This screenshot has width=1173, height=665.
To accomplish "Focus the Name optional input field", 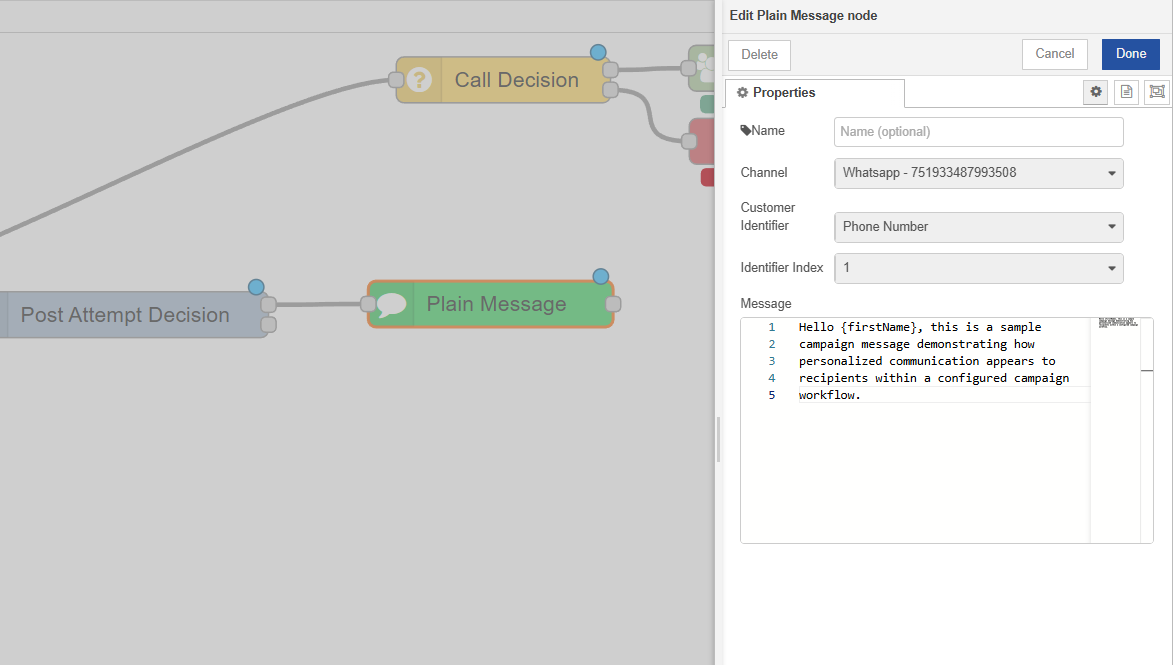I will coord(978,132).
